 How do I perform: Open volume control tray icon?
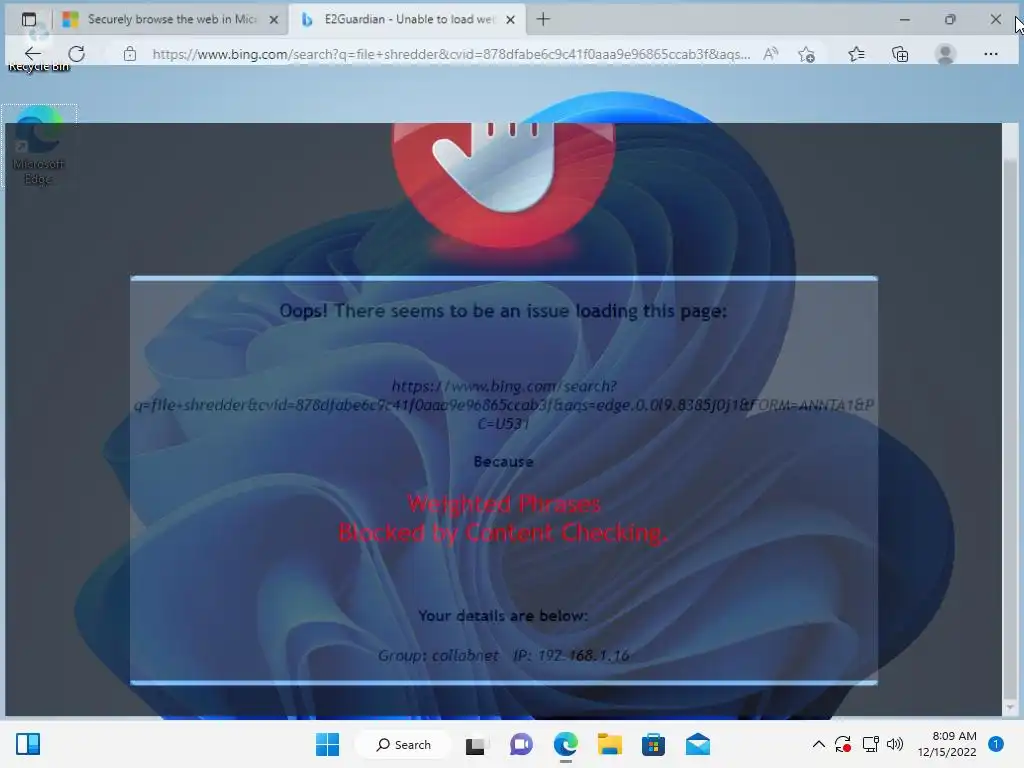pyautogui.click(x=895, y=744)
